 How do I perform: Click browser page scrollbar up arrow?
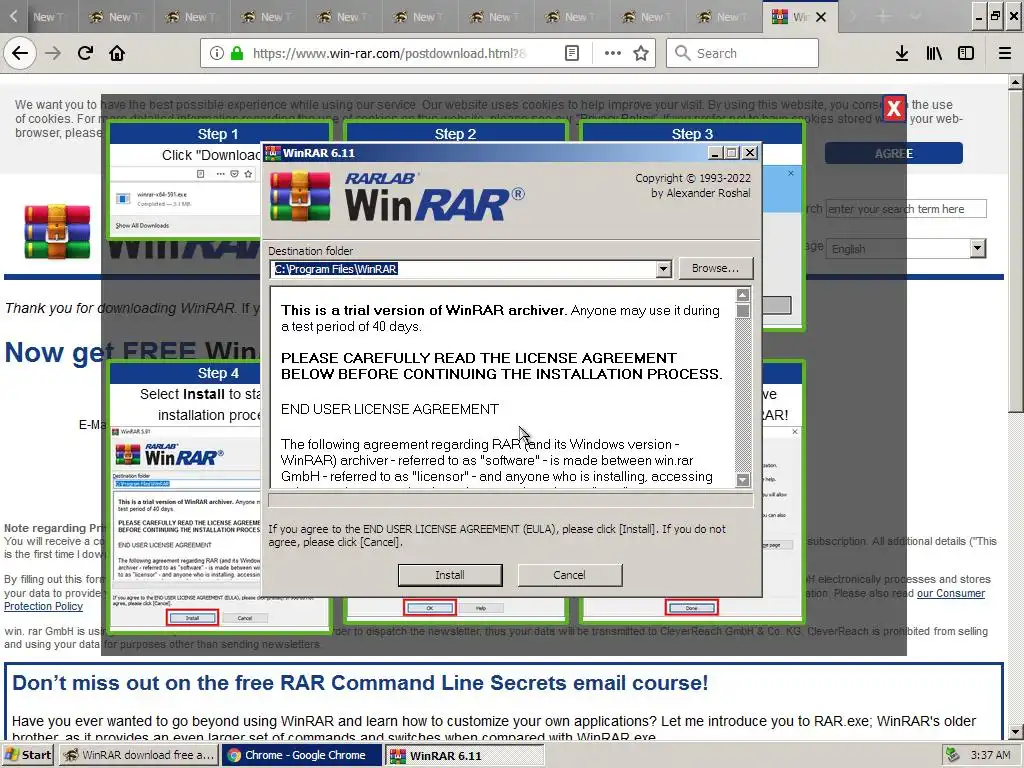(x=1016, y=82)
